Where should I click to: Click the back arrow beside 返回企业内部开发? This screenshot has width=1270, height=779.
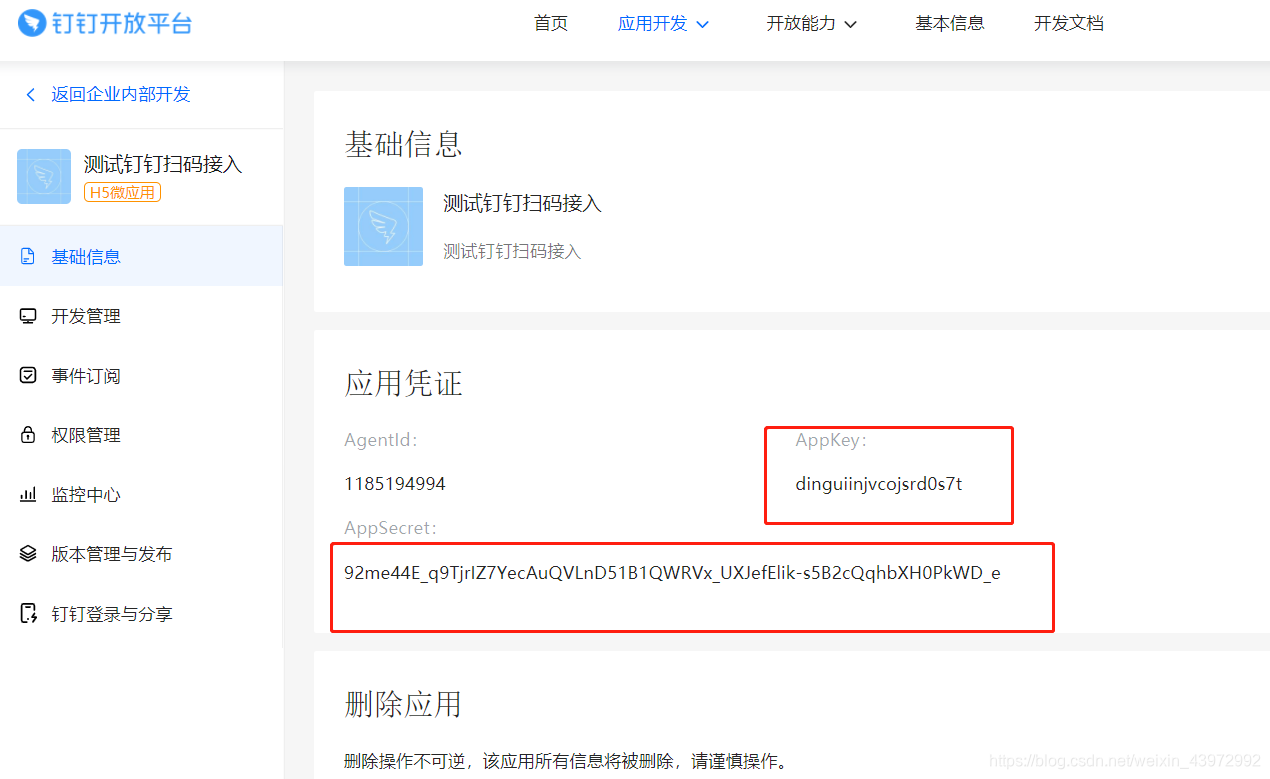(30, 94)
